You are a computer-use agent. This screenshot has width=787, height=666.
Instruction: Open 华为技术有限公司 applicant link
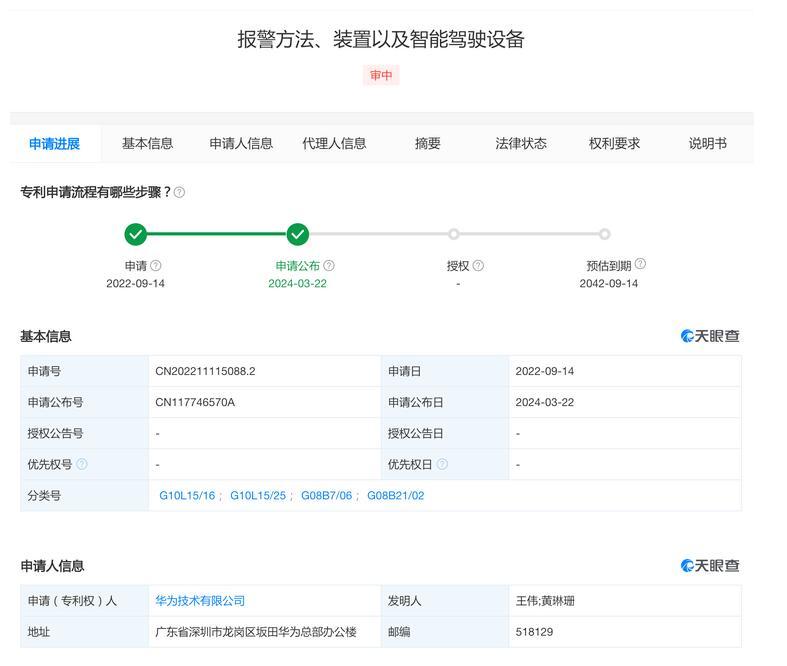click(x=200, y=601)
